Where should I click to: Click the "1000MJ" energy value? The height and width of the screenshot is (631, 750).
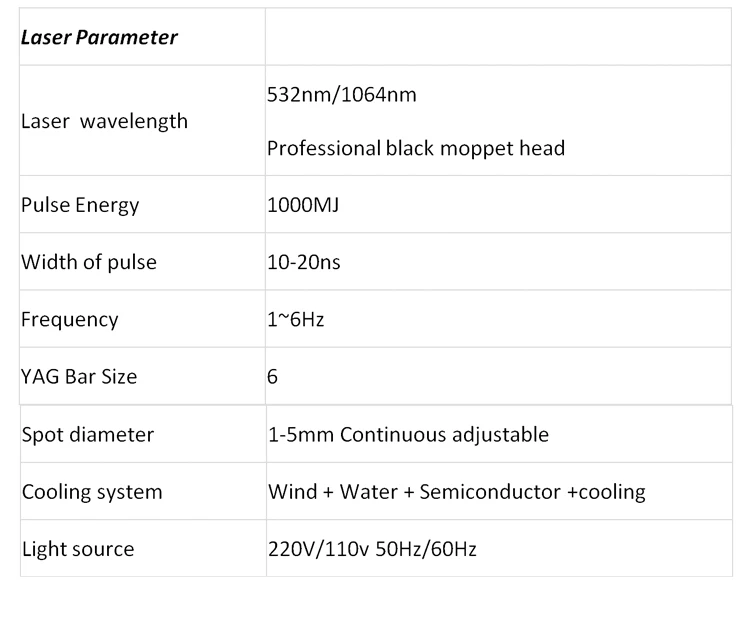305,205
